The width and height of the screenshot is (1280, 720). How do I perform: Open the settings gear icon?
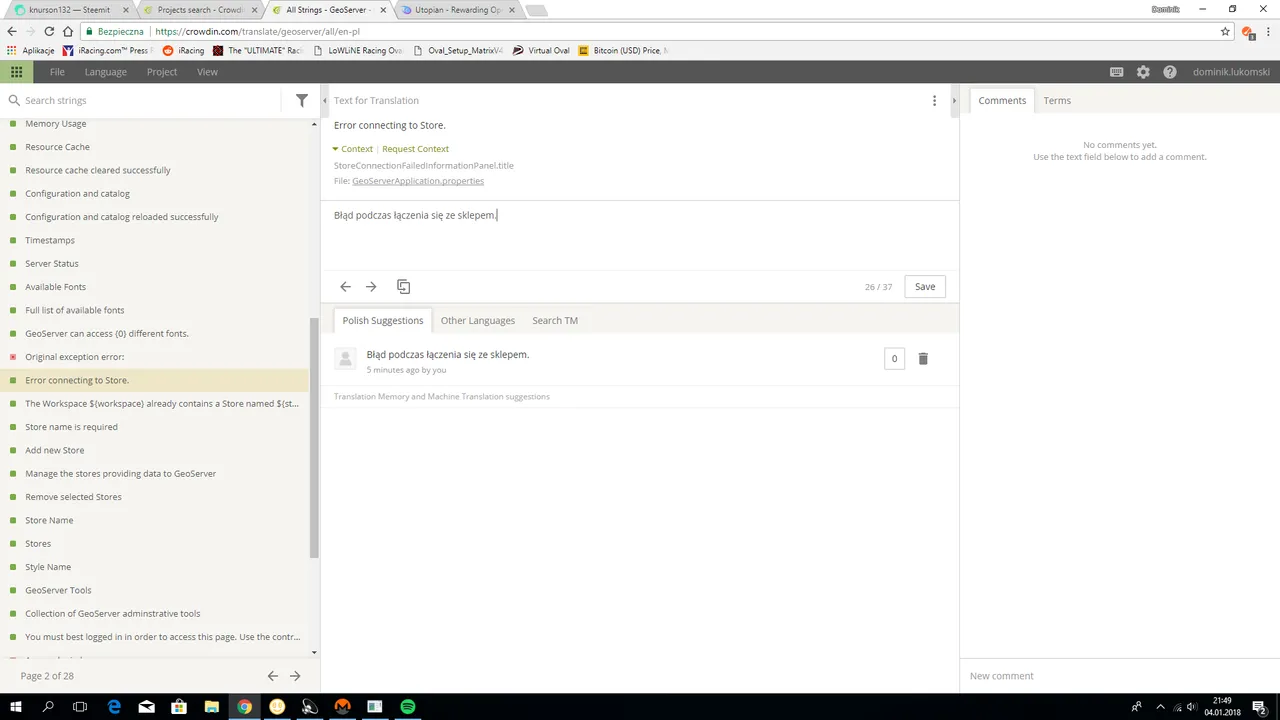1143,72
